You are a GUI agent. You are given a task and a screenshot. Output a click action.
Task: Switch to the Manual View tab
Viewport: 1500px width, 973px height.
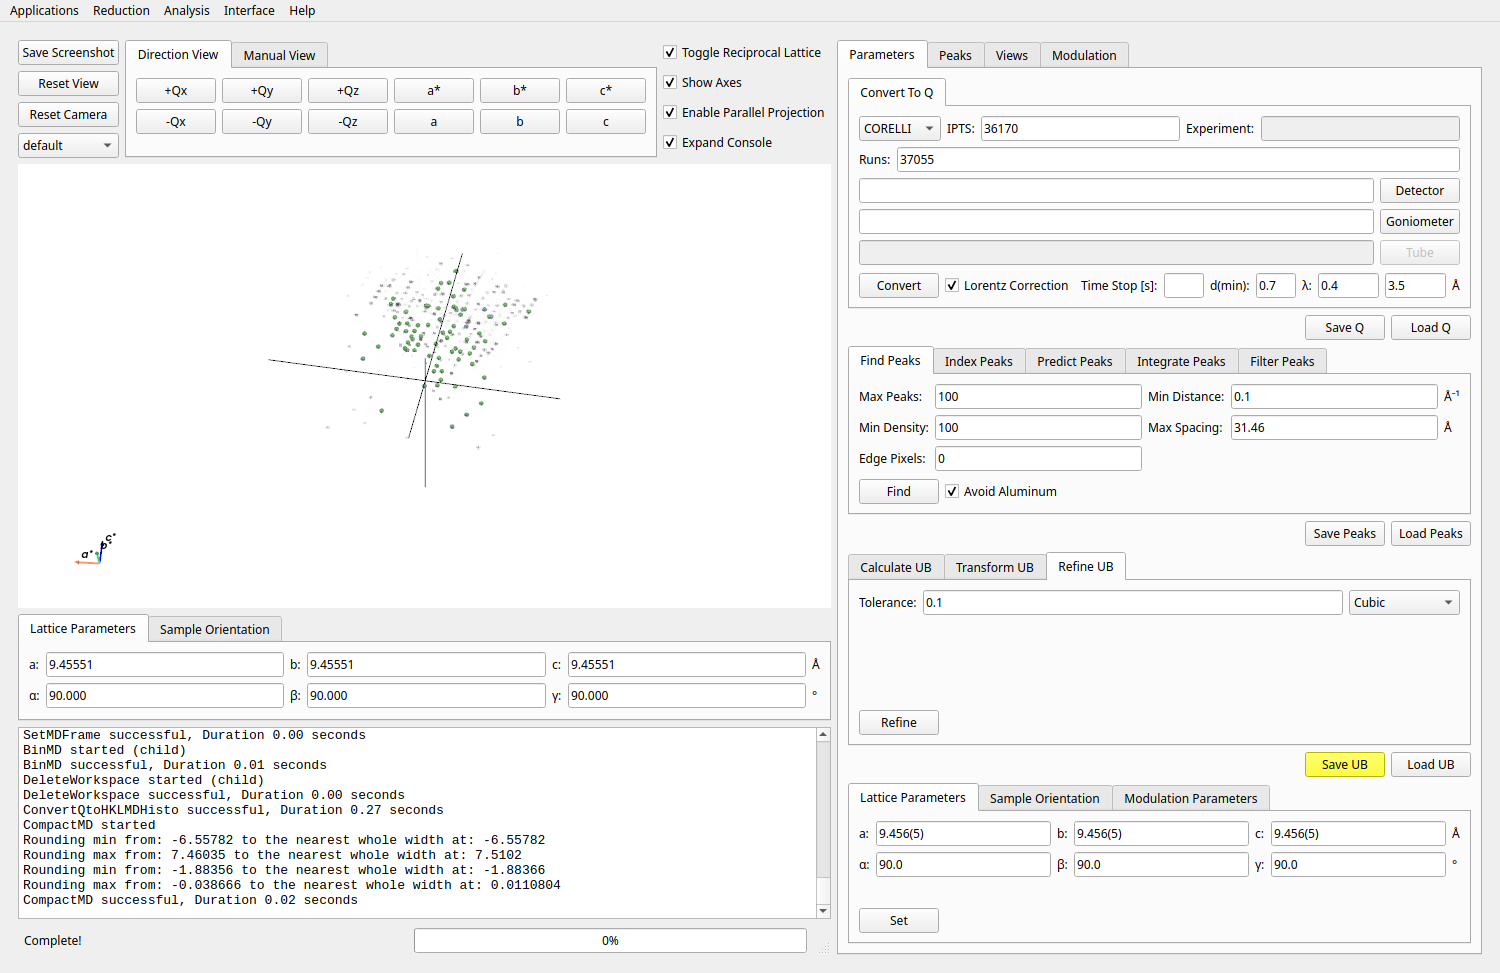(279, 55)
